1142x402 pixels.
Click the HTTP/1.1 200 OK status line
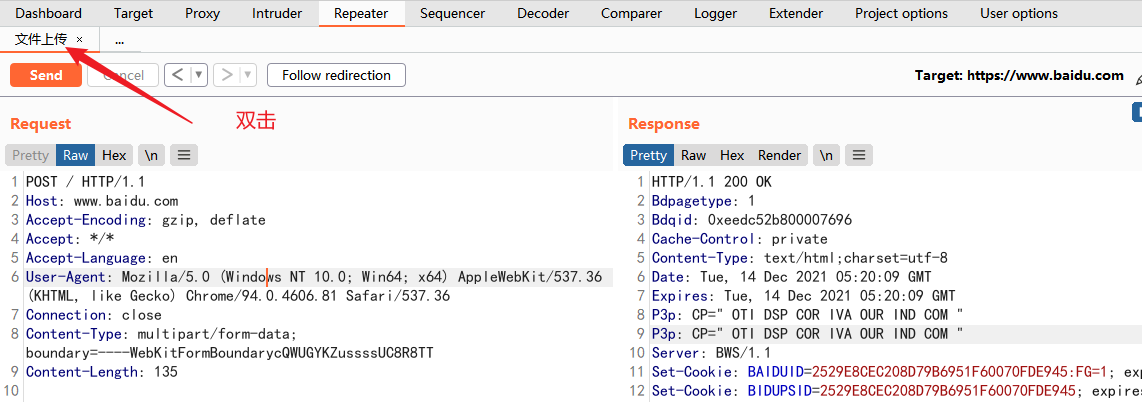click(x=712, y=182)
